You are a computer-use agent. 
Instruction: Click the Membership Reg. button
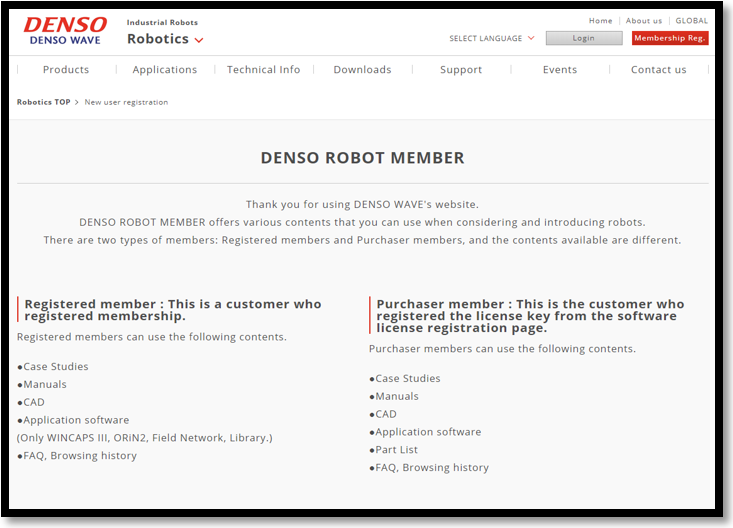pos(669,38)
